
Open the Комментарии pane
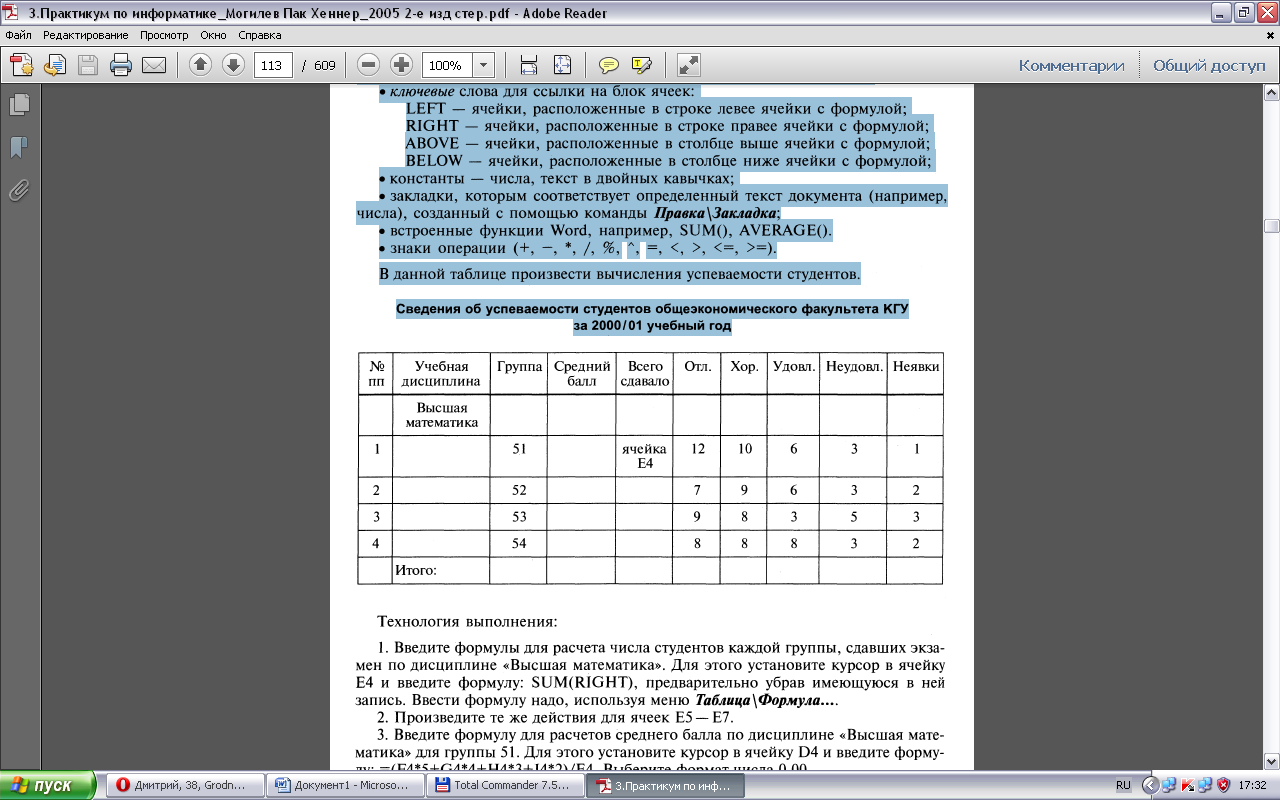[x=1072, y=66]
